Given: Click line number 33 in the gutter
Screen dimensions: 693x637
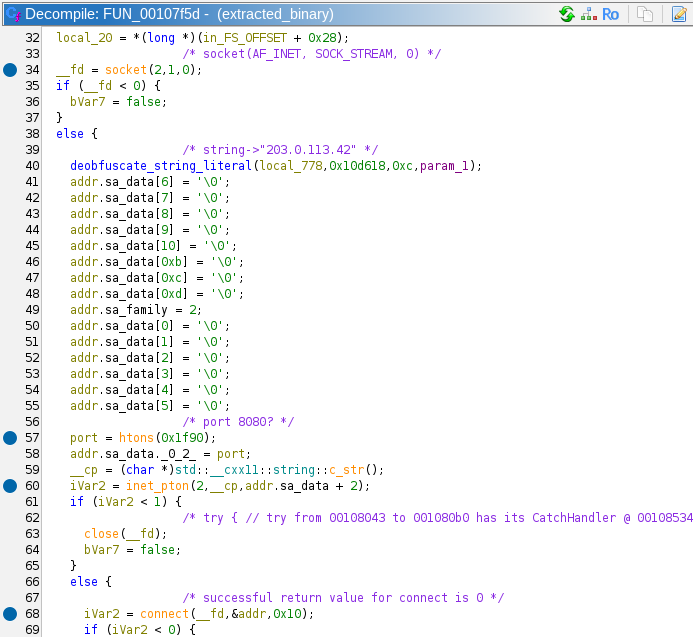Looking at the screenshot, I should (32, 54).
